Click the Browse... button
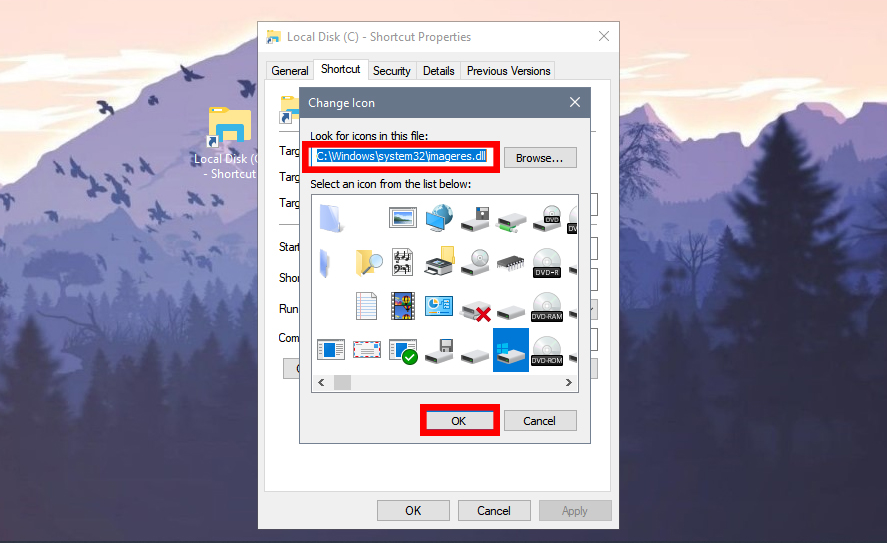Image resolution: width=887 pixels, height=543 pixels. click(540, 158)
